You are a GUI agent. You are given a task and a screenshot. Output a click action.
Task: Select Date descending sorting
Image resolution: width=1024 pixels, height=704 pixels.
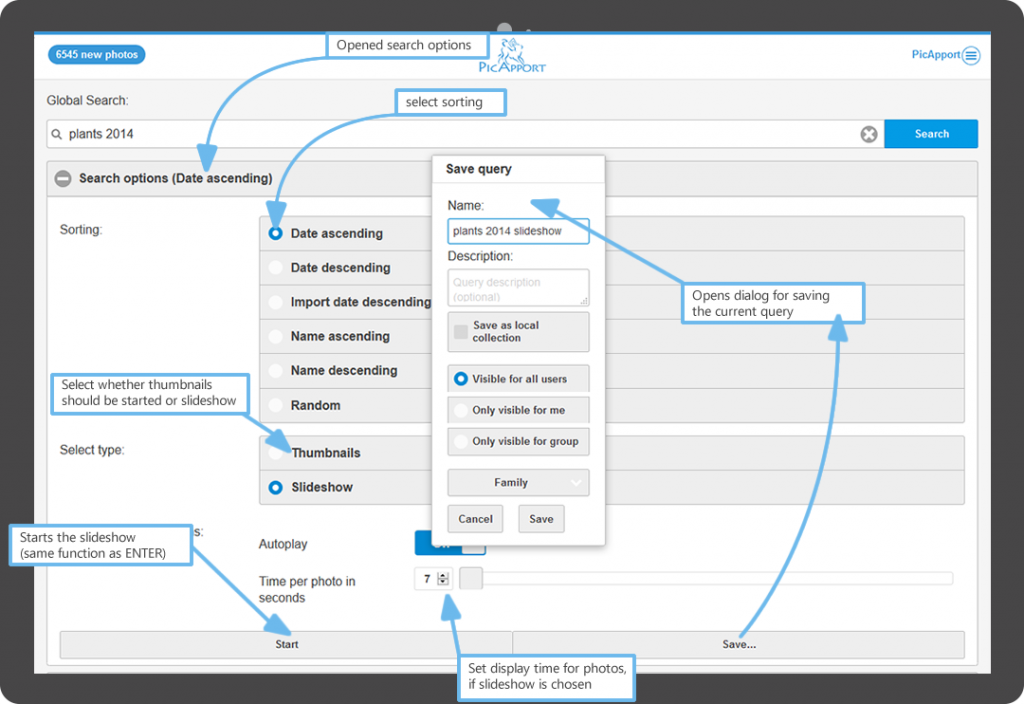coord(276,268)
